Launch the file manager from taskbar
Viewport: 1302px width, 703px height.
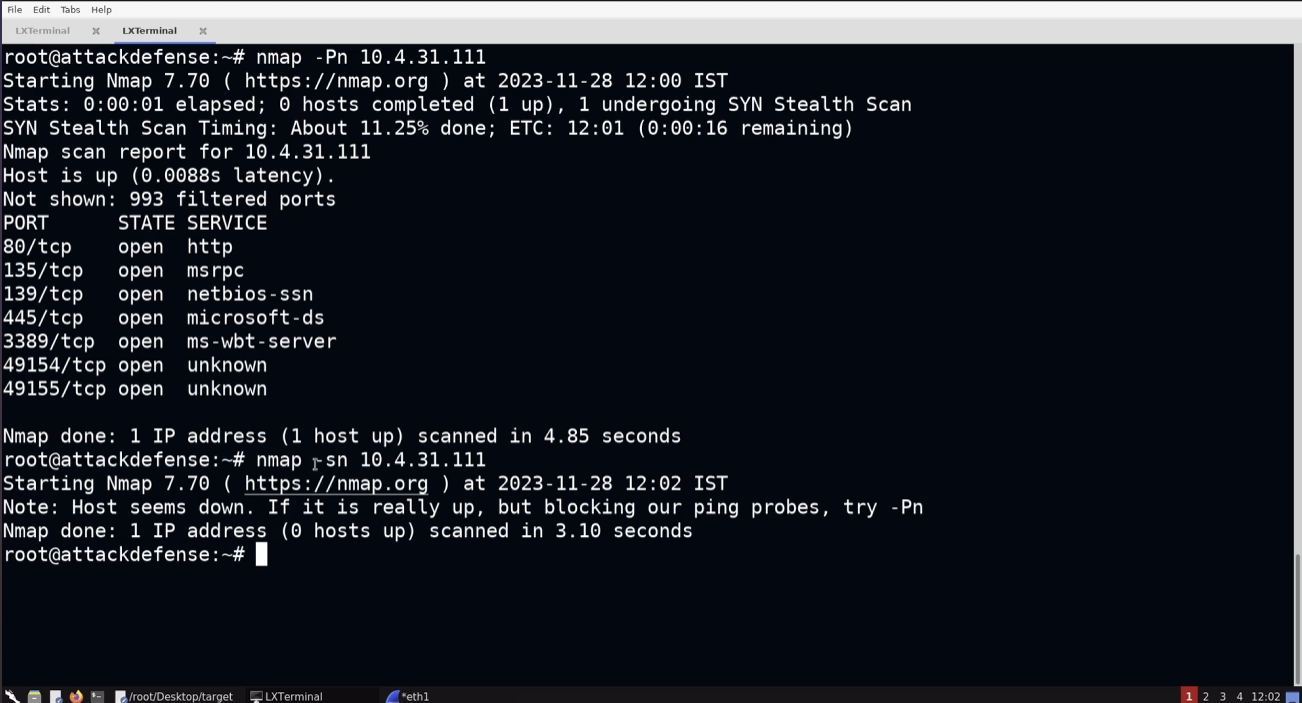pos(34,696)
